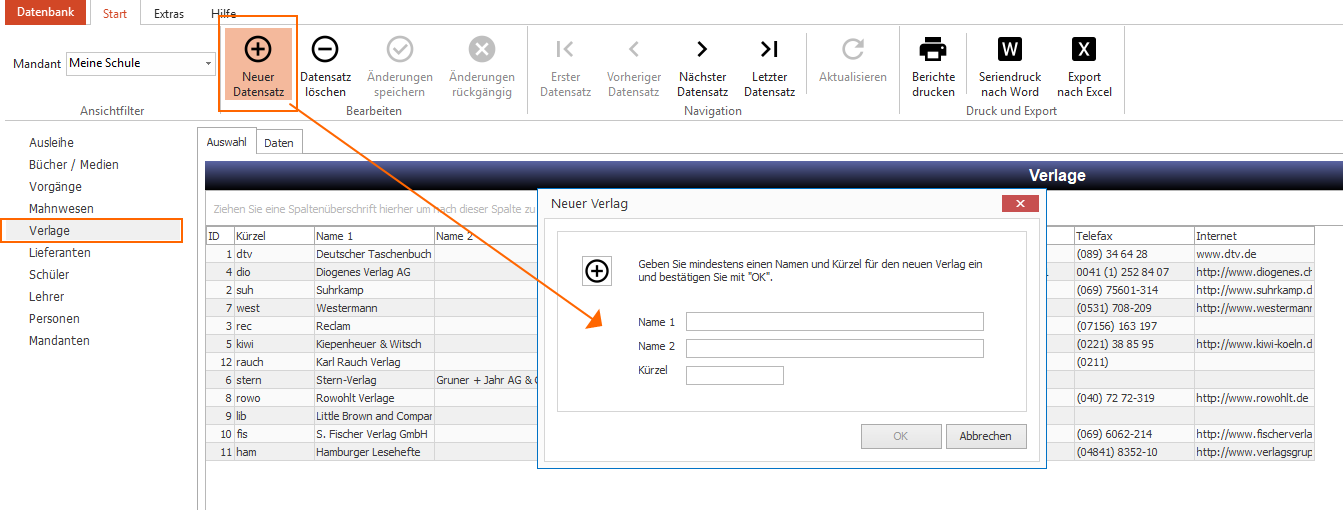
Task: Open the Hilfe ribbon tab
Action: pos(224,14)
